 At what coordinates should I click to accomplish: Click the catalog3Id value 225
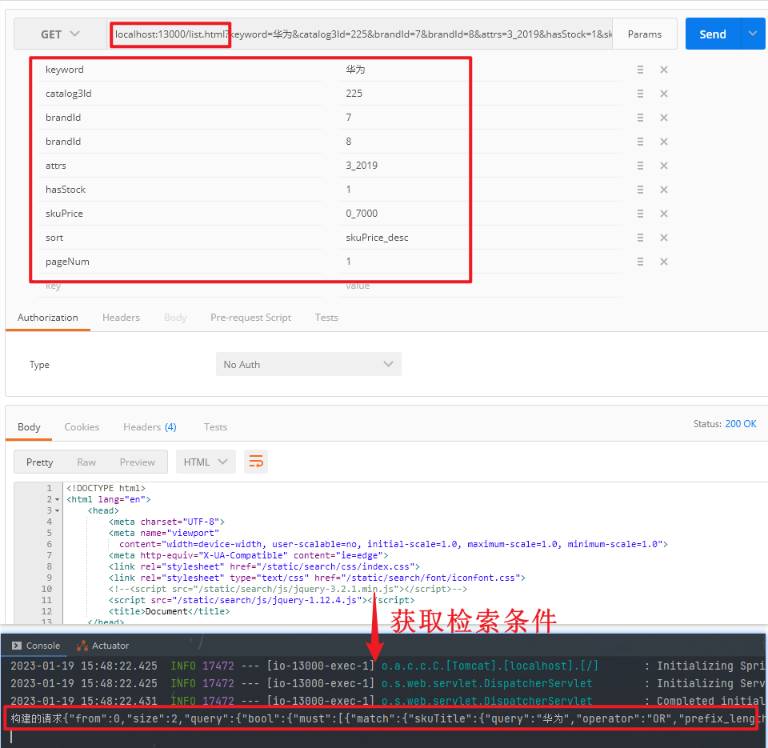pyautogui.click(x=480, y=94)
